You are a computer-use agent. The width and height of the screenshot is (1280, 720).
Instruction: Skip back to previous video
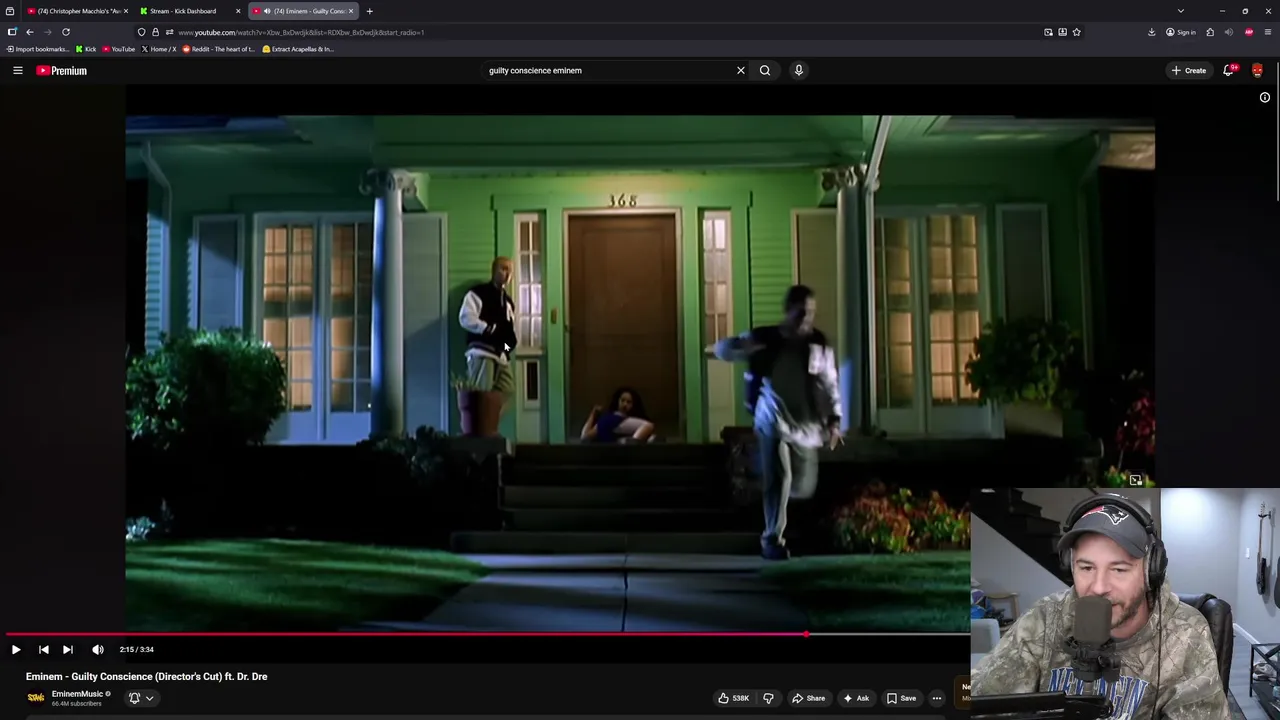(43, 649)
